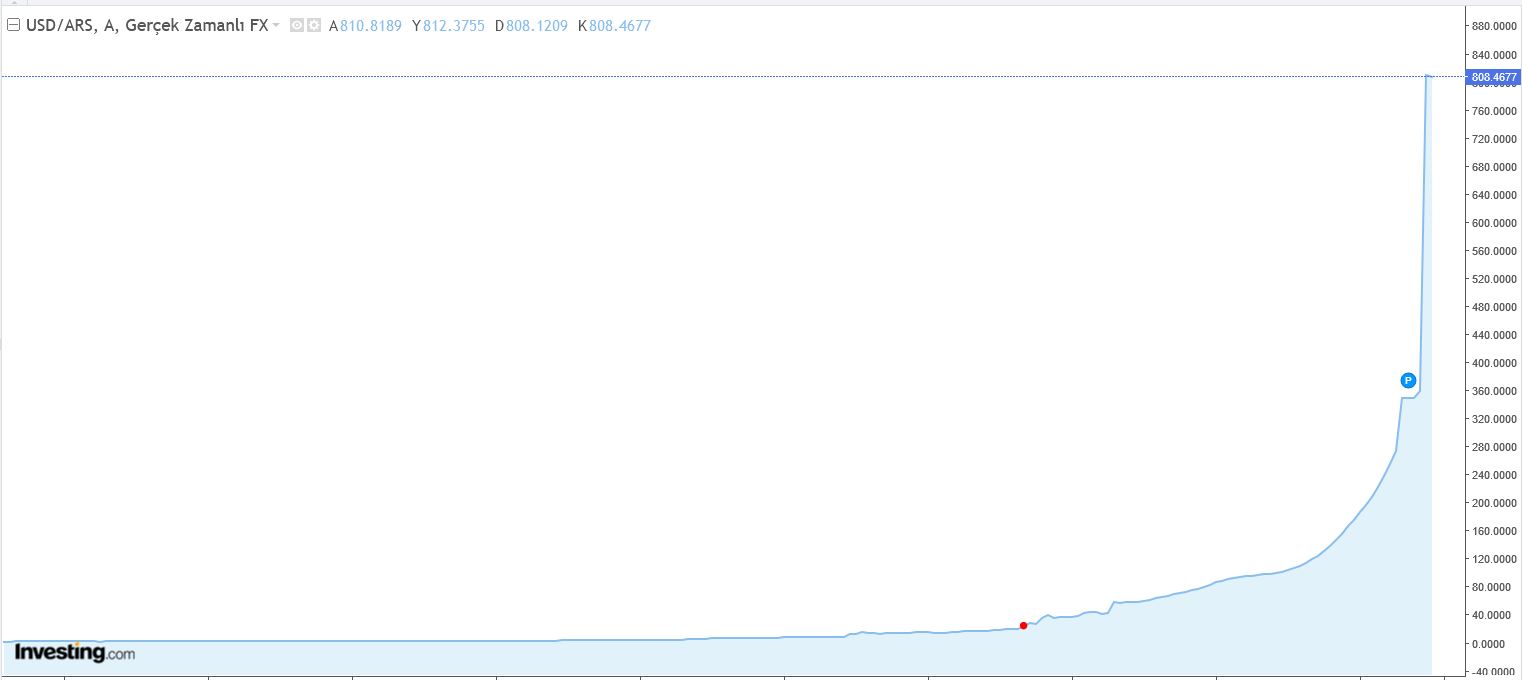Click the high value Y812.3755
Viewport: 1522px width, 680px height.
448,26
